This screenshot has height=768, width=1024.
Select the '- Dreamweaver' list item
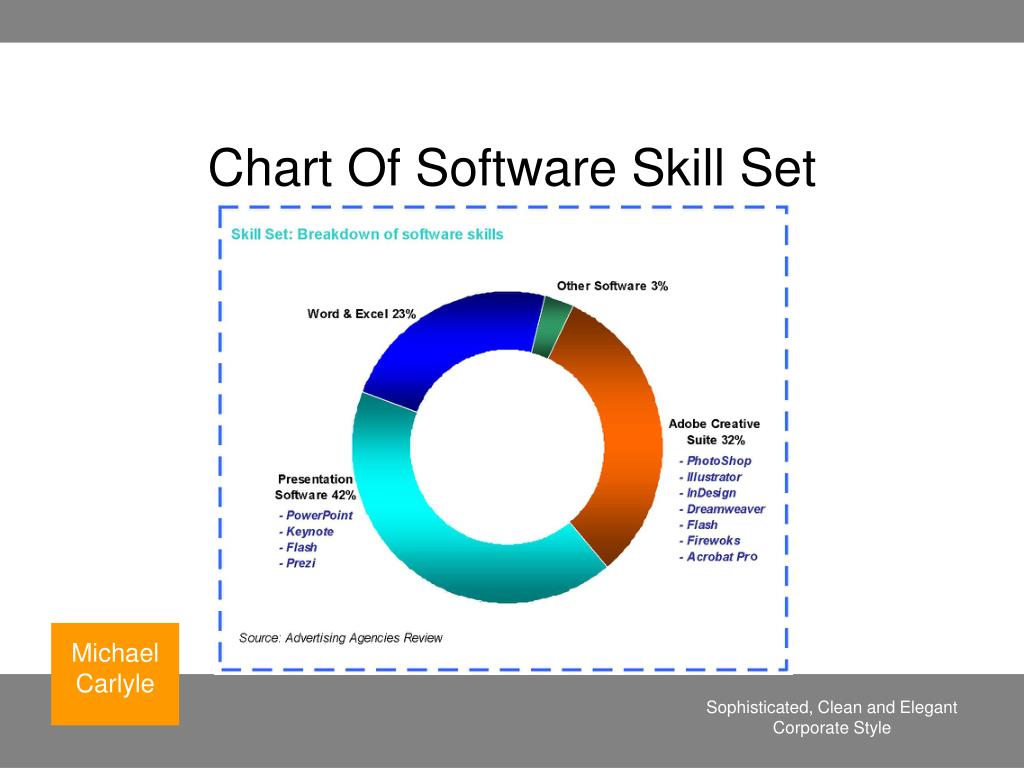[x=722, y=509]
